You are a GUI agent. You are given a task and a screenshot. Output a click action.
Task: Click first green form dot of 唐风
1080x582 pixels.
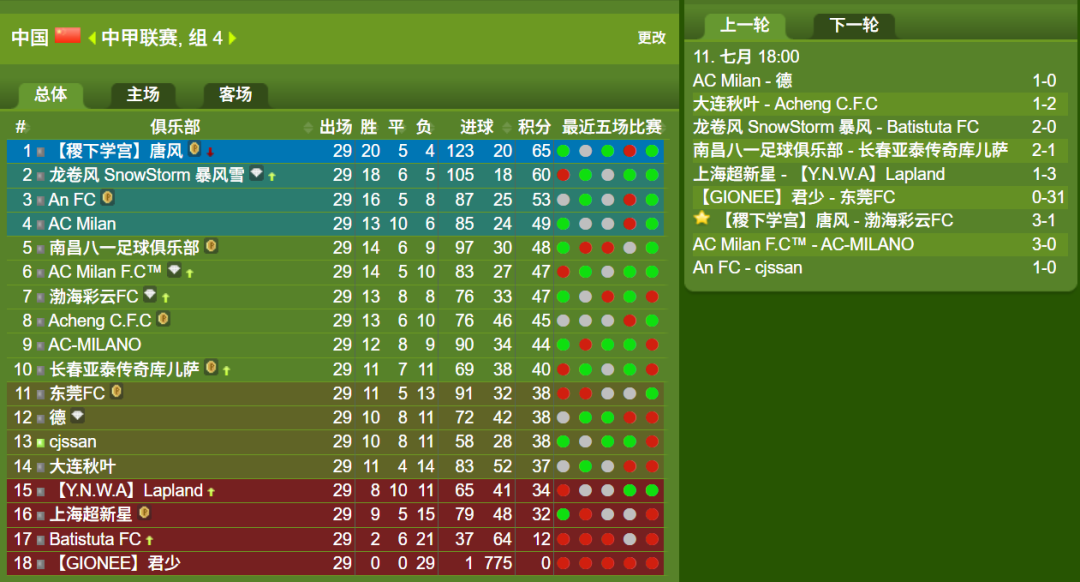(563, 151)
